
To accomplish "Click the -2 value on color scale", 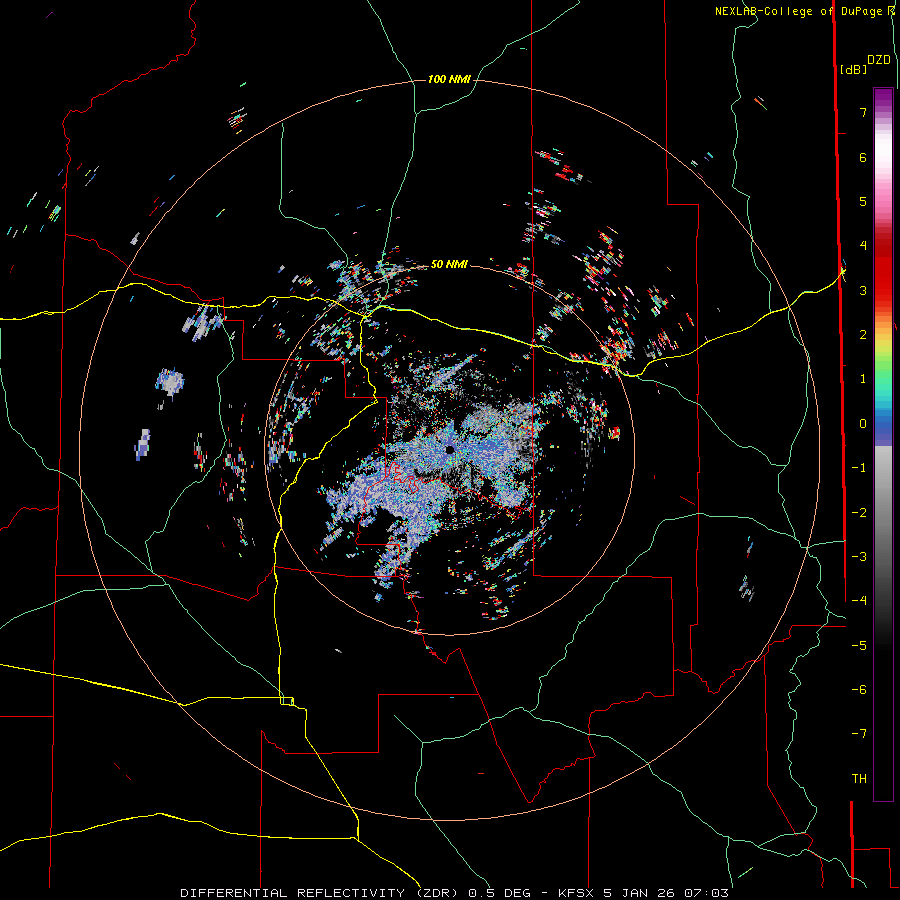I will click(859, 513).
